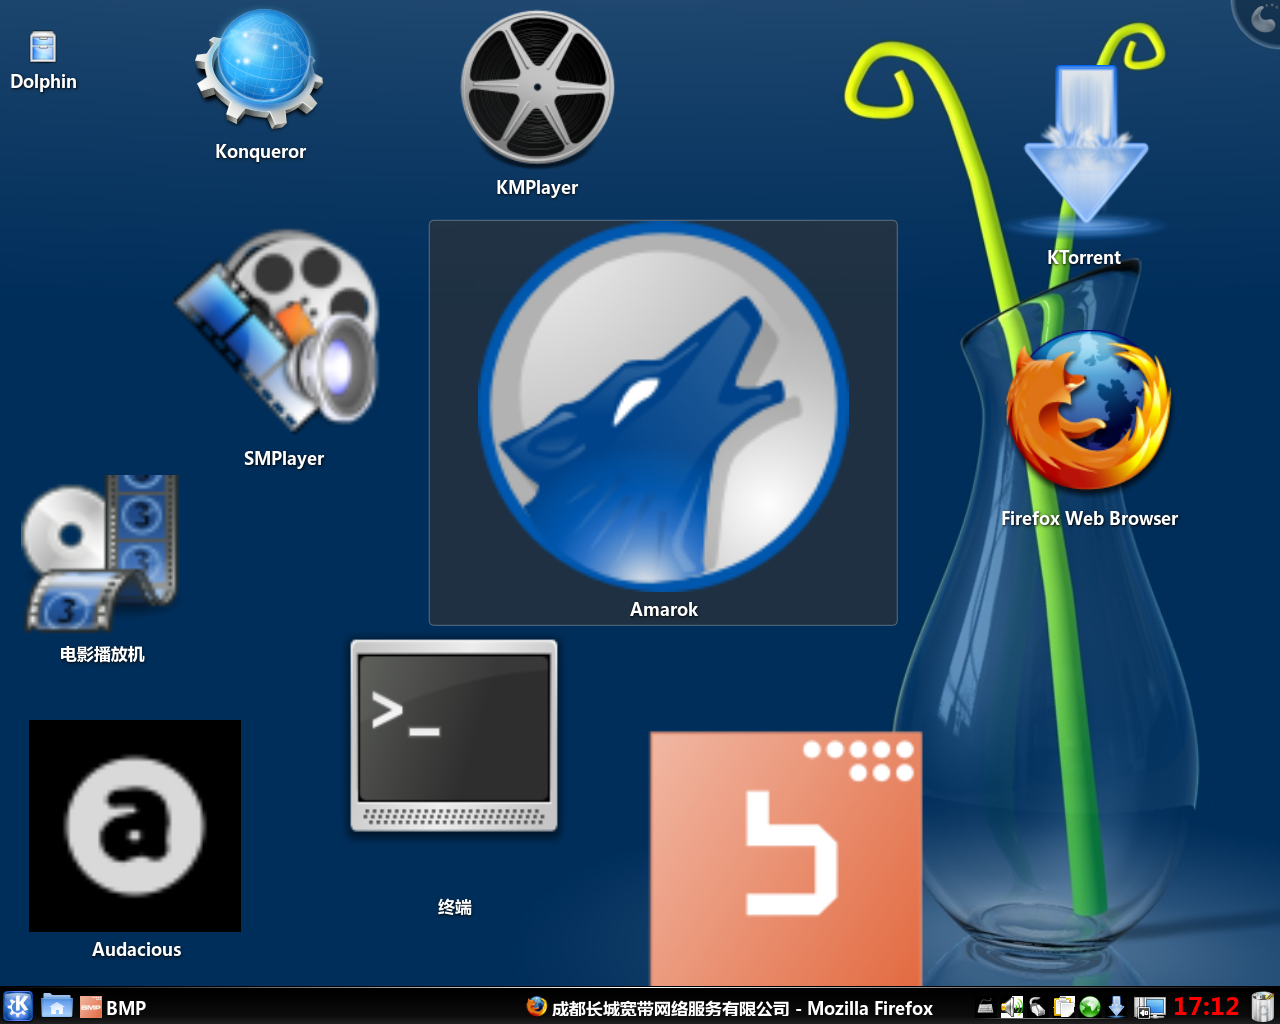Launch KTorrent from the desktop
The width and height of the screenshot is (1280, 1024).
click(x=1086, y=146)
